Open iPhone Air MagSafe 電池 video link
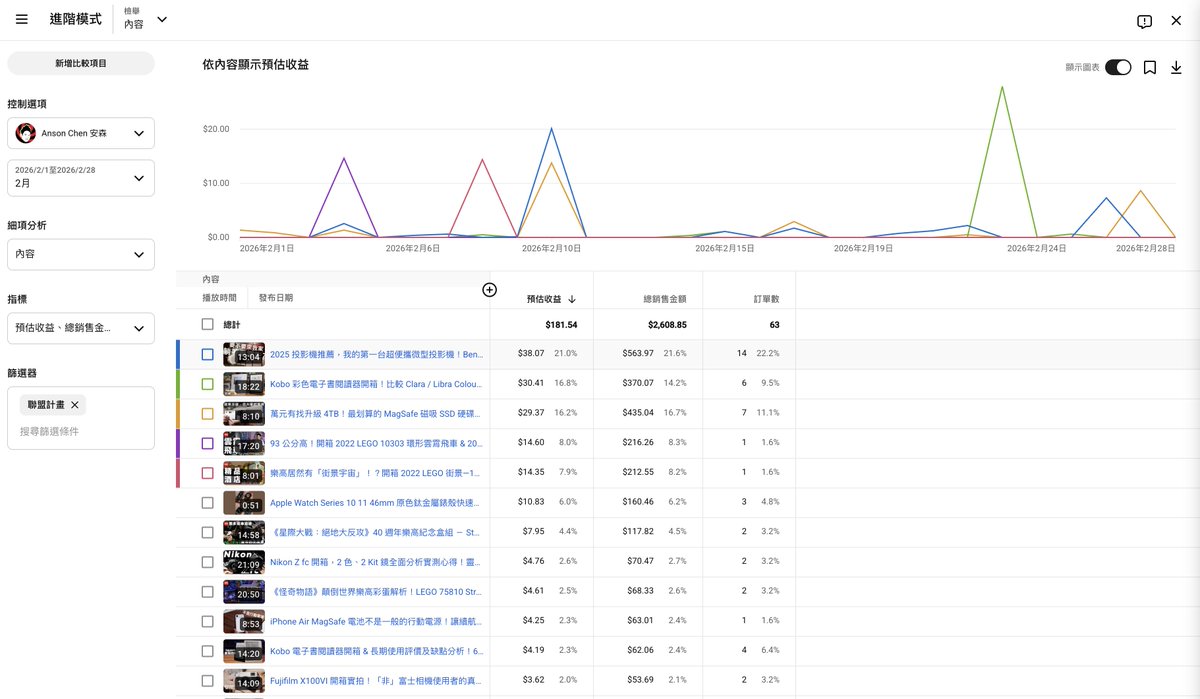The height and width of the screenshot is (699, 1200). tap(376, 621)
